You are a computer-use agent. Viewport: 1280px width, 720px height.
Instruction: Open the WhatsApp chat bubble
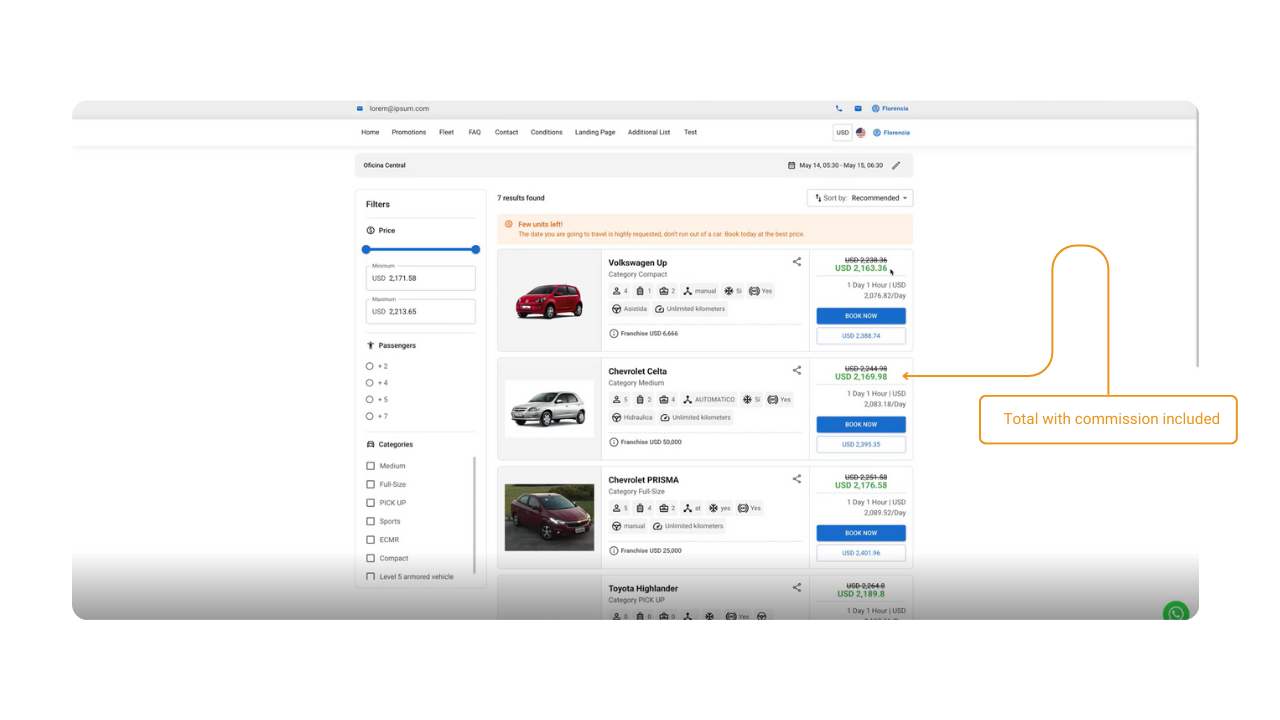pos(1176,613)
